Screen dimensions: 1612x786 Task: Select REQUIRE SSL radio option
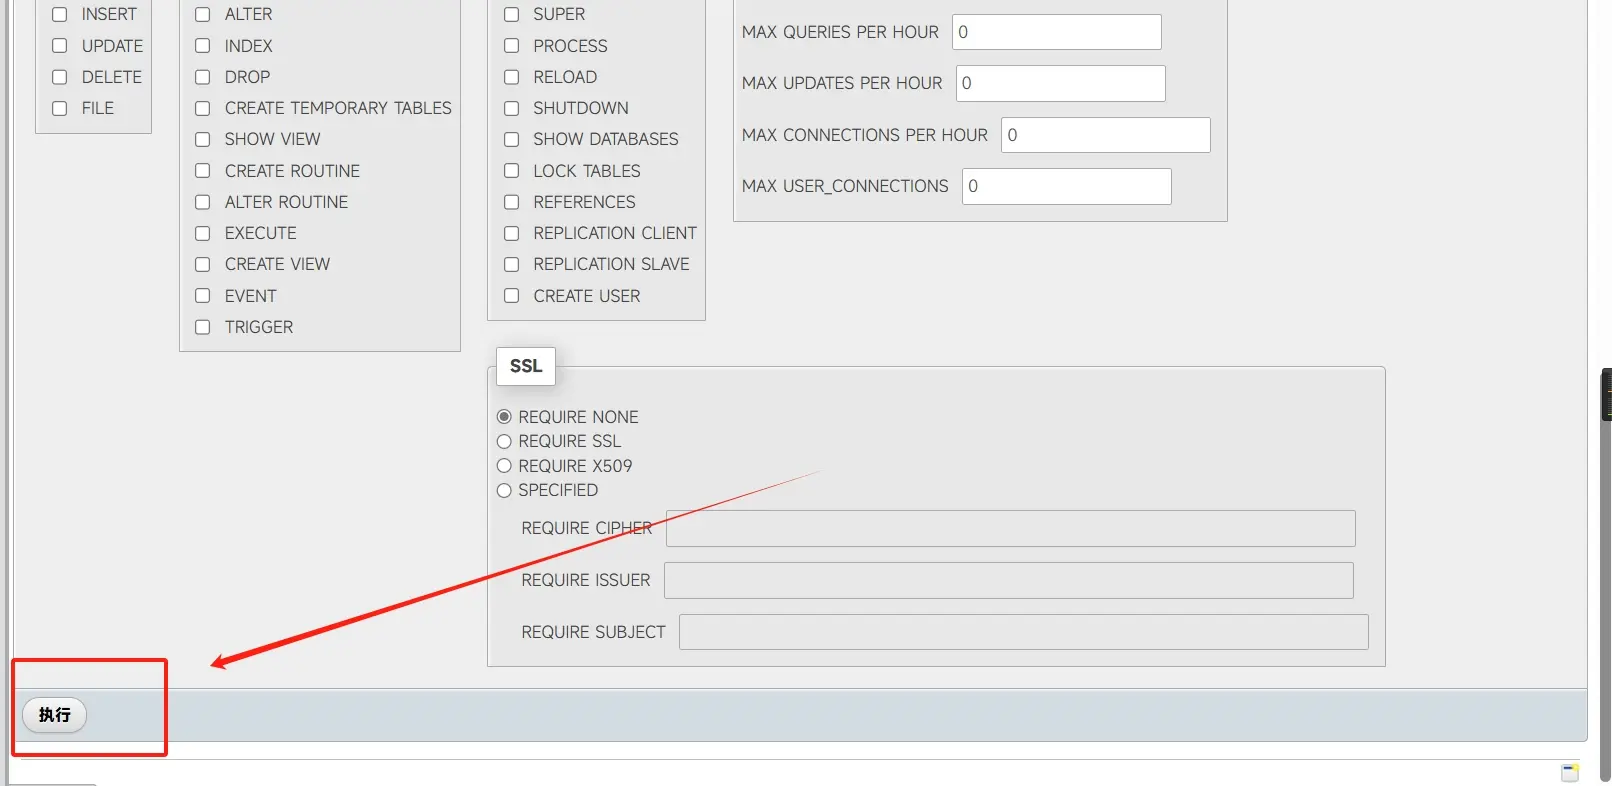tap(504, 441)
